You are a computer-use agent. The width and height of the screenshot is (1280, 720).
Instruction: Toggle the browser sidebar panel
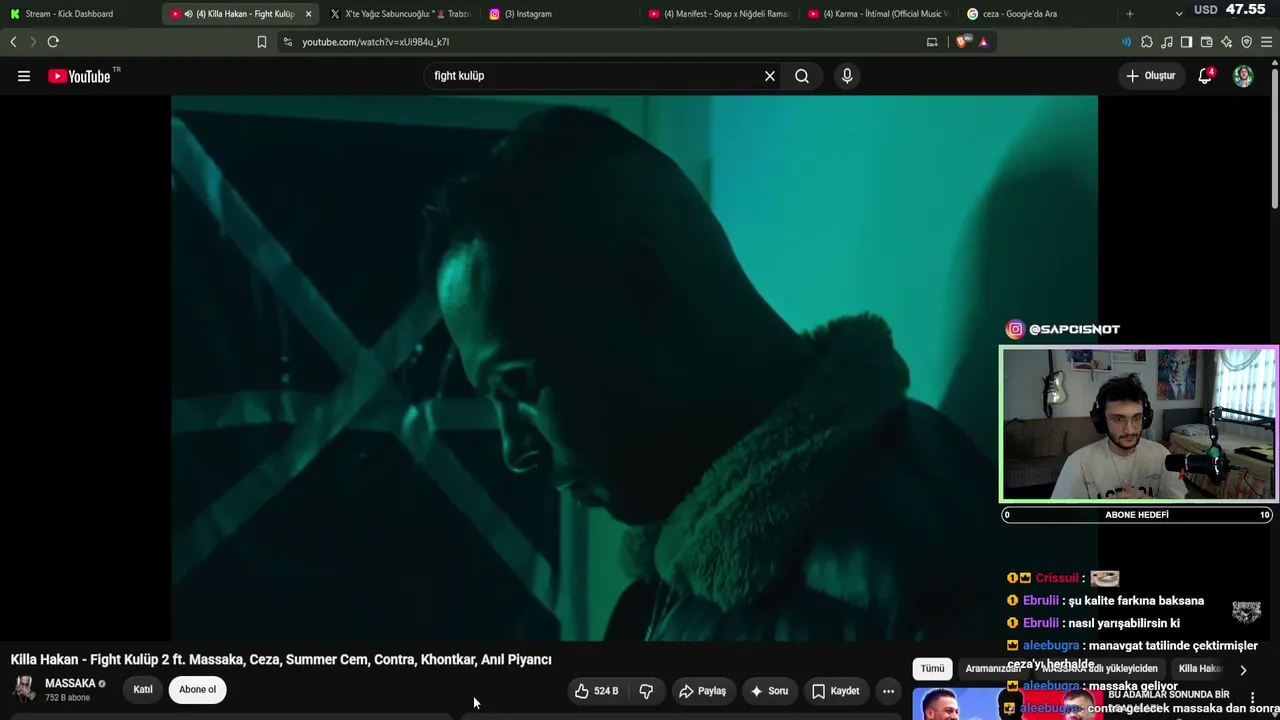pyautogui.click(x=1186, y=42)
